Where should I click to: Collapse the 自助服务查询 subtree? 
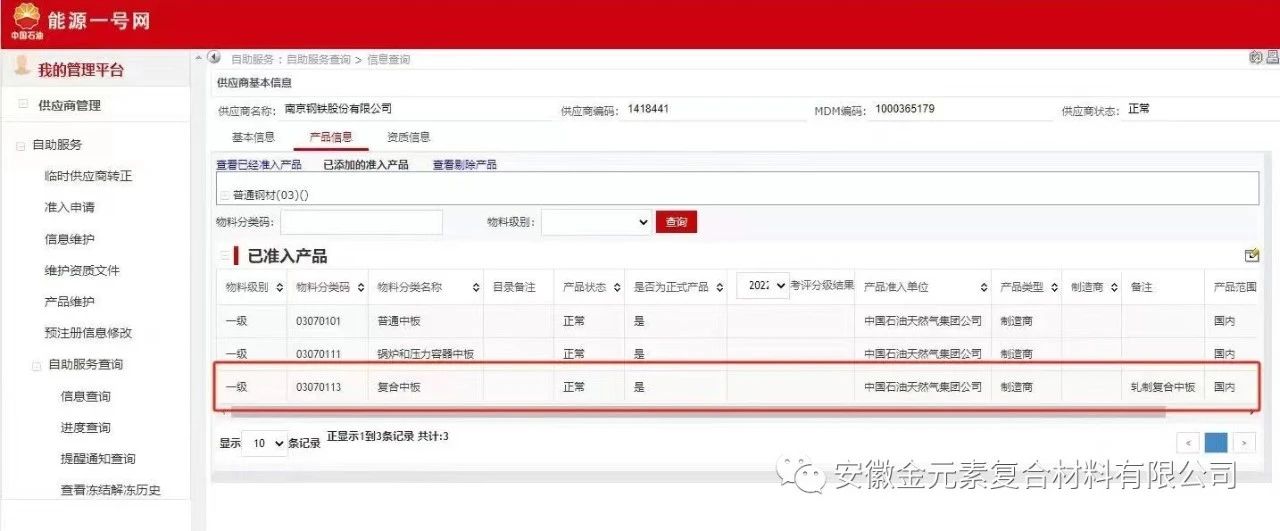click(x=37, y=366)
